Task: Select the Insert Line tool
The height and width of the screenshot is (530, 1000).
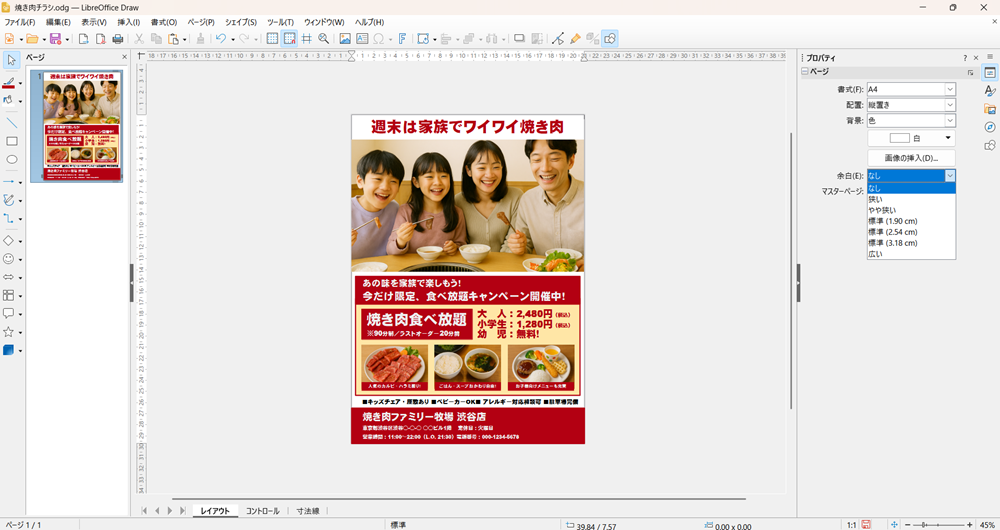Action: click(x=11, y=123)
